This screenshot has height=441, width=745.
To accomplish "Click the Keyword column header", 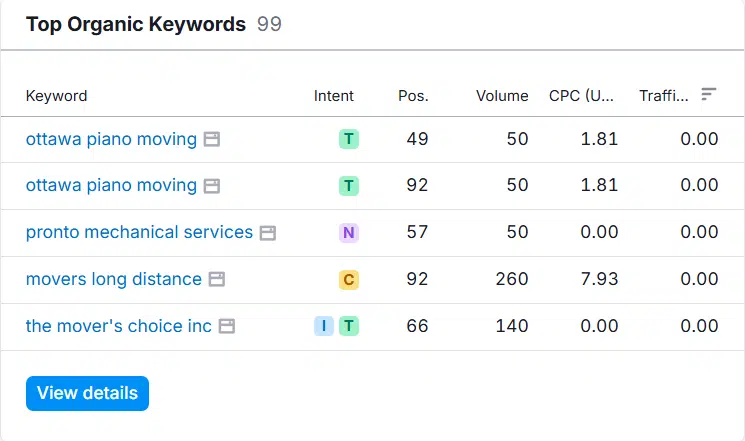I will (x=56, y=96).
